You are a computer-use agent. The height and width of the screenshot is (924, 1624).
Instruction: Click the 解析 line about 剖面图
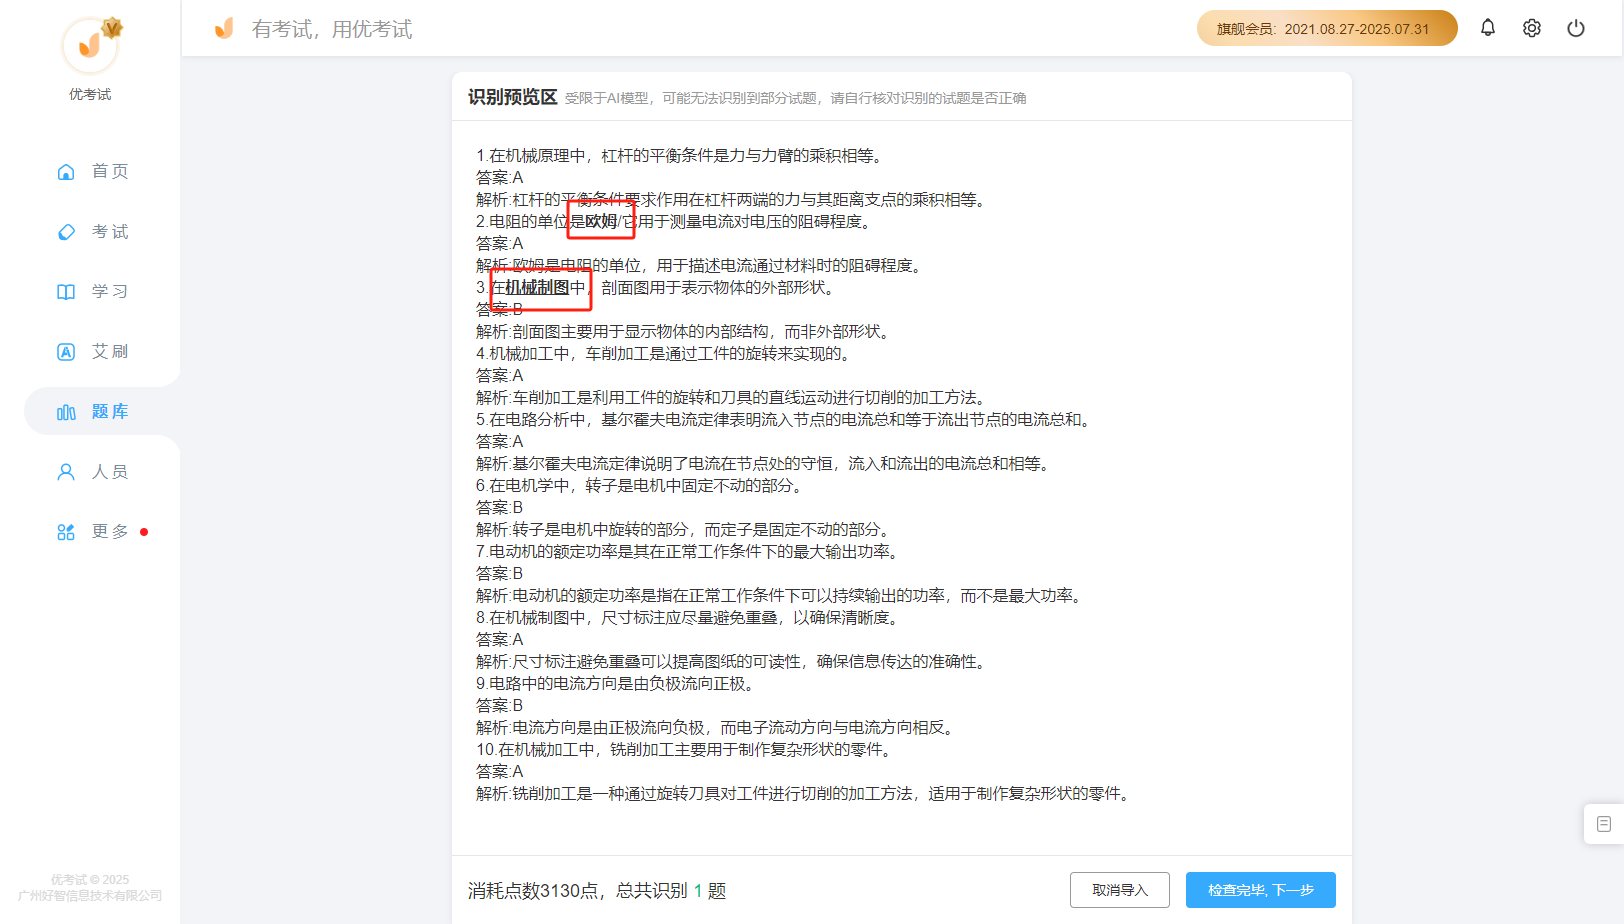point(685,332)
